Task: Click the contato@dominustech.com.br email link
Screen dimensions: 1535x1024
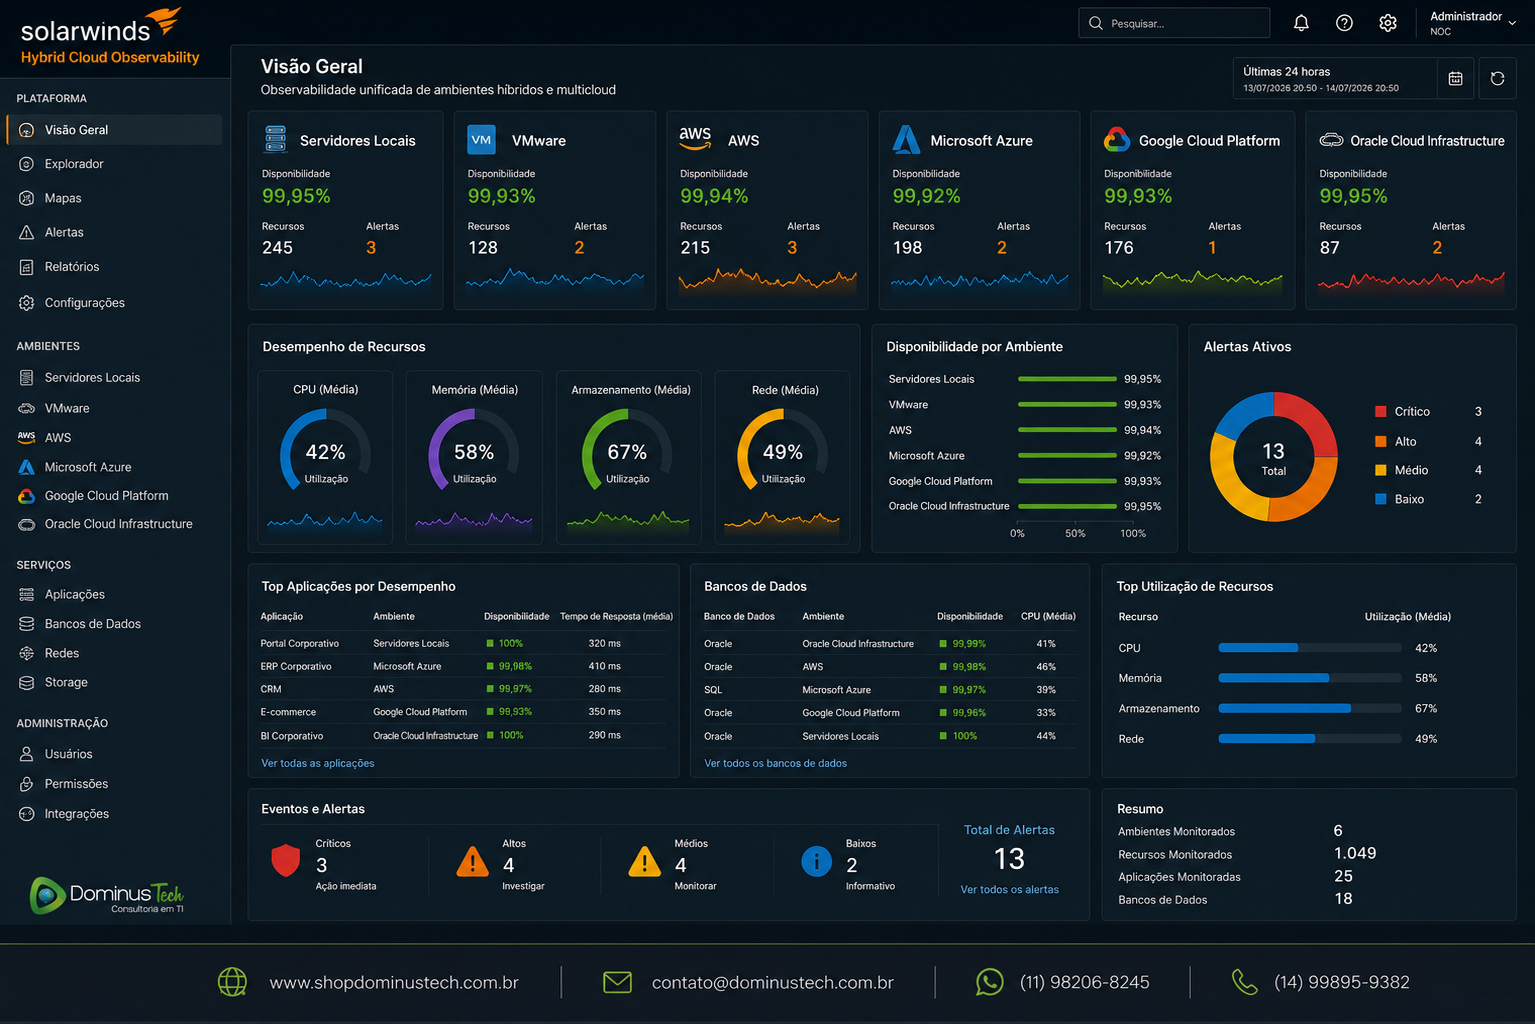Action: [773, 982]
